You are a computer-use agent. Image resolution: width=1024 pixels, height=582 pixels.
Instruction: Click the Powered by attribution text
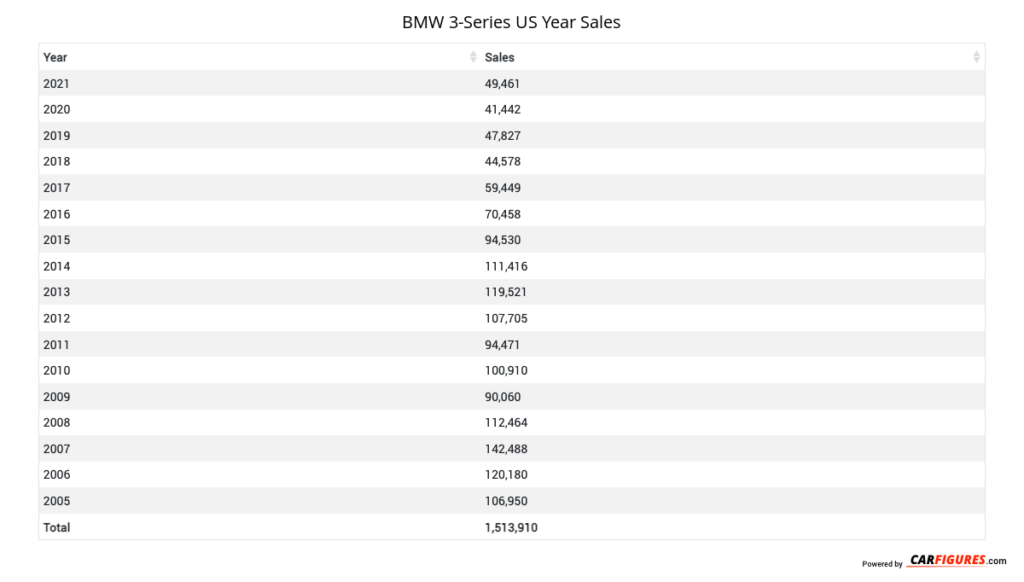coord(882,563)
